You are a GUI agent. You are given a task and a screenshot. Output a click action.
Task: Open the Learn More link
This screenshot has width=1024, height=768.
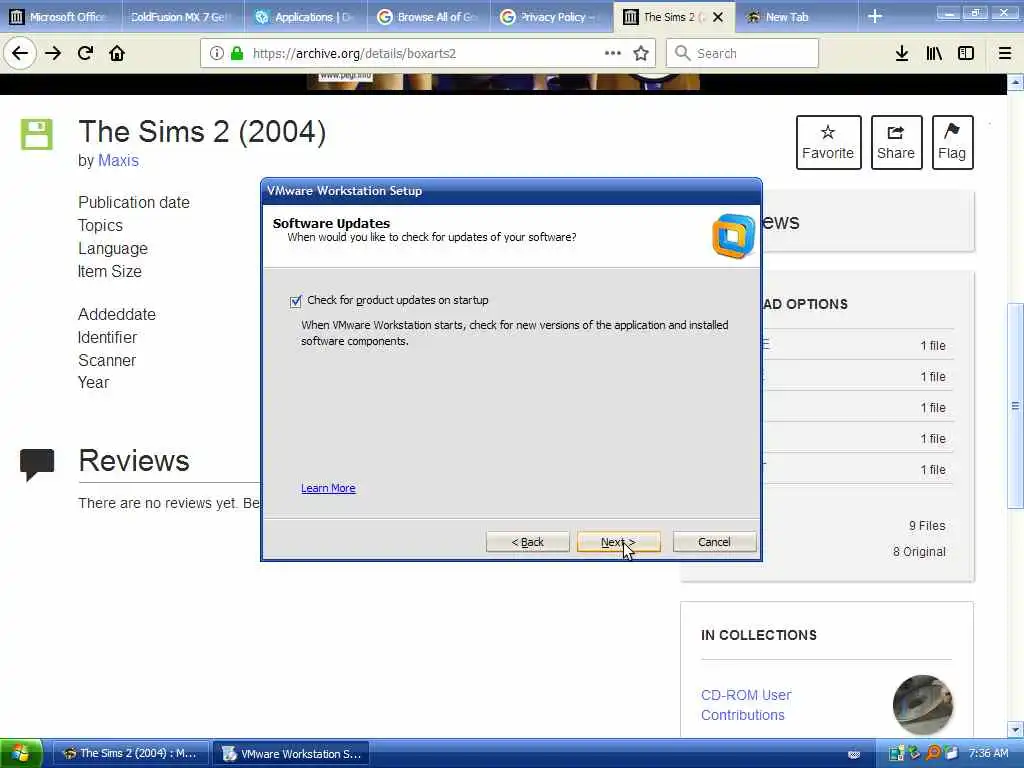328,488
